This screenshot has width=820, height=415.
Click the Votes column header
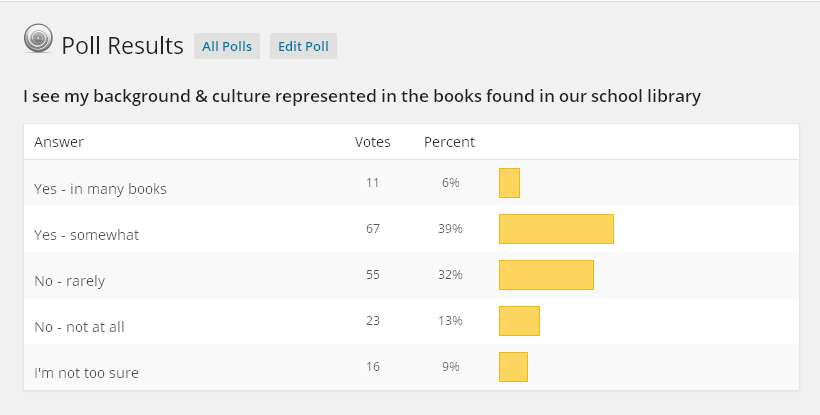[373, 142]
